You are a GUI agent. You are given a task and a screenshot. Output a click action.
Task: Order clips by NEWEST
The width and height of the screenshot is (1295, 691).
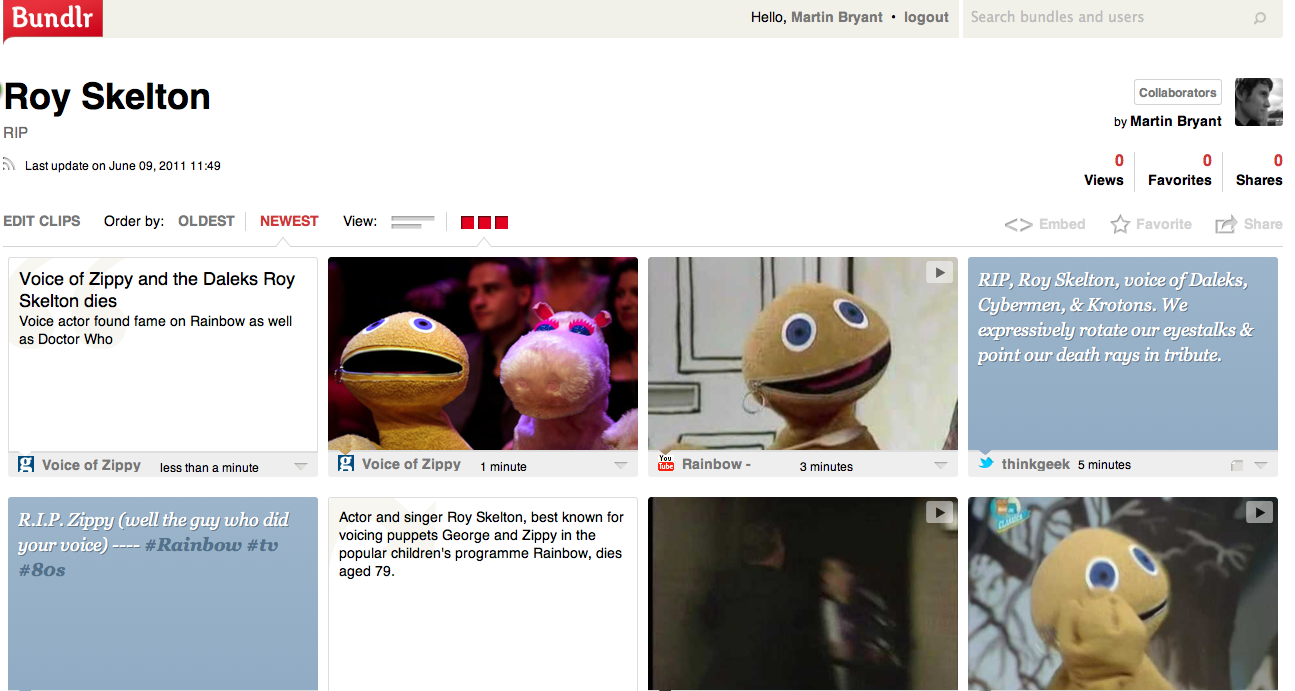tap(289, 221)
